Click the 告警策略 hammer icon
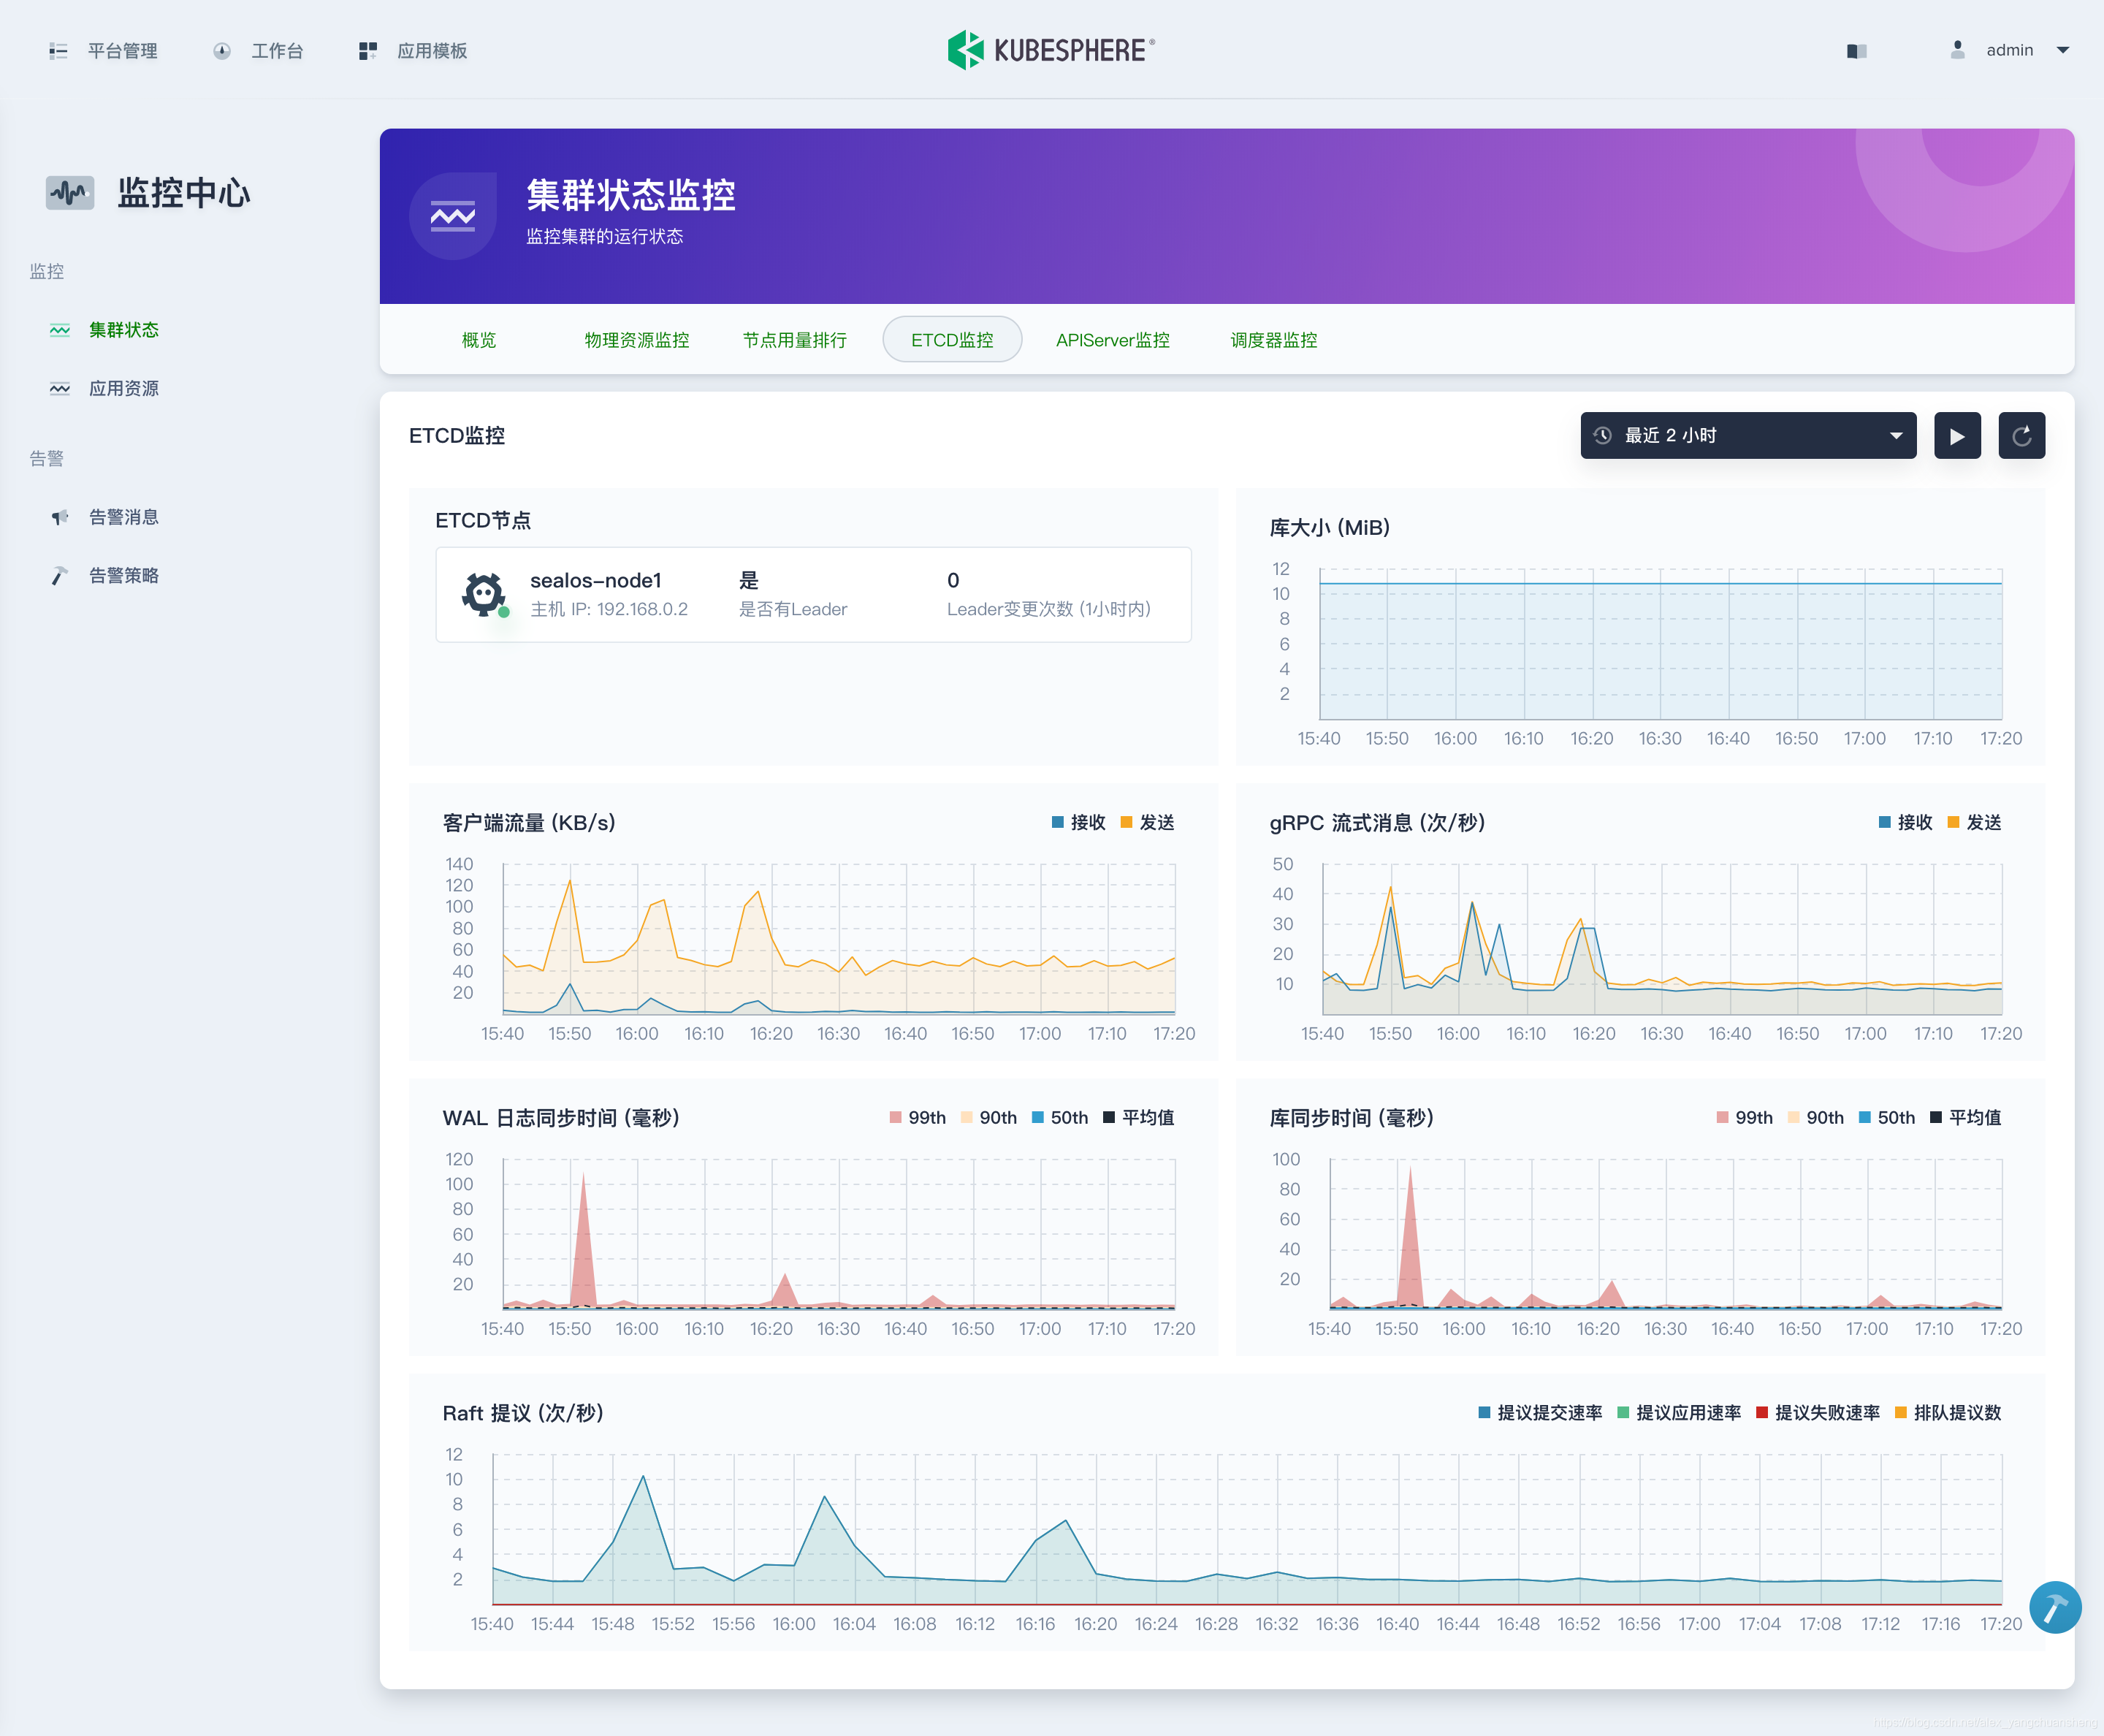The image size is (2104, 1736). (x=60, y=576)
